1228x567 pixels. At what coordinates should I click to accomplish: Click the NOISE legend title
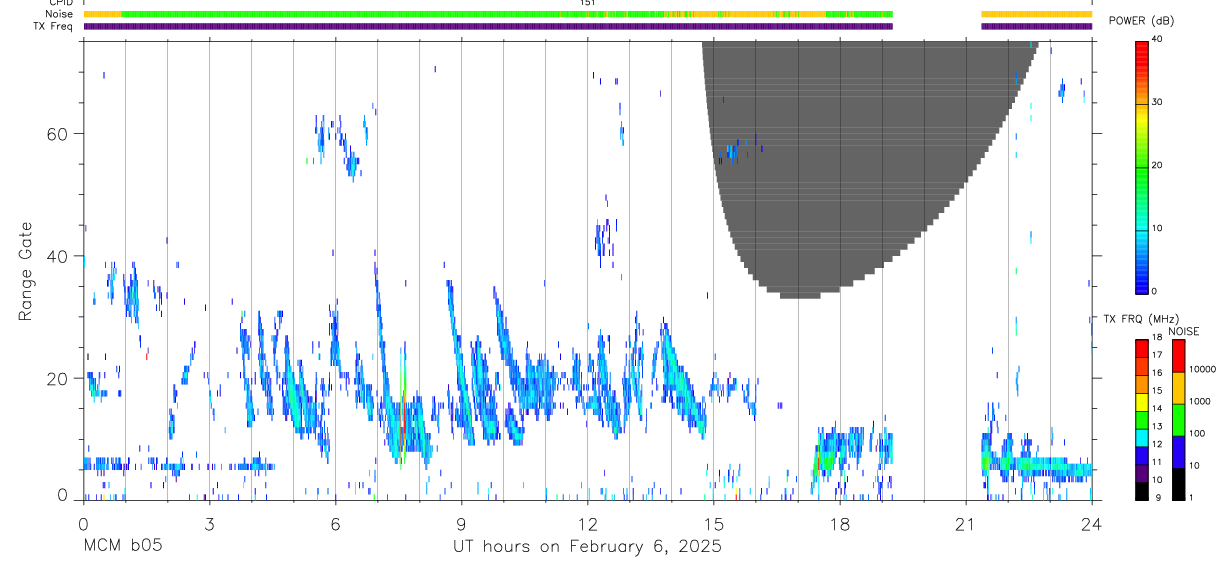click(1184, 331)
